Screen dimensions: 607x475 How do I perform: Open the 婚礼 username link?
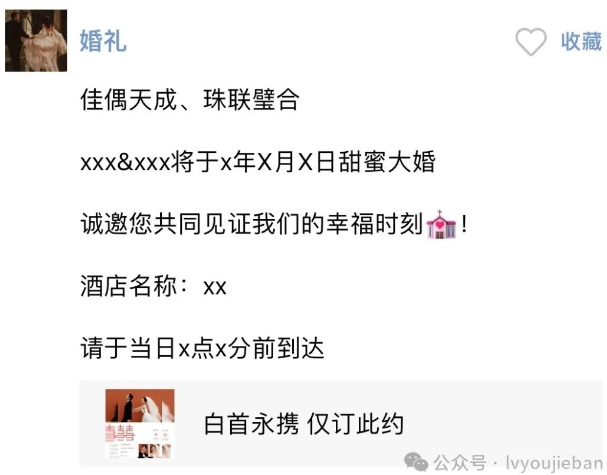pos(103,41)
